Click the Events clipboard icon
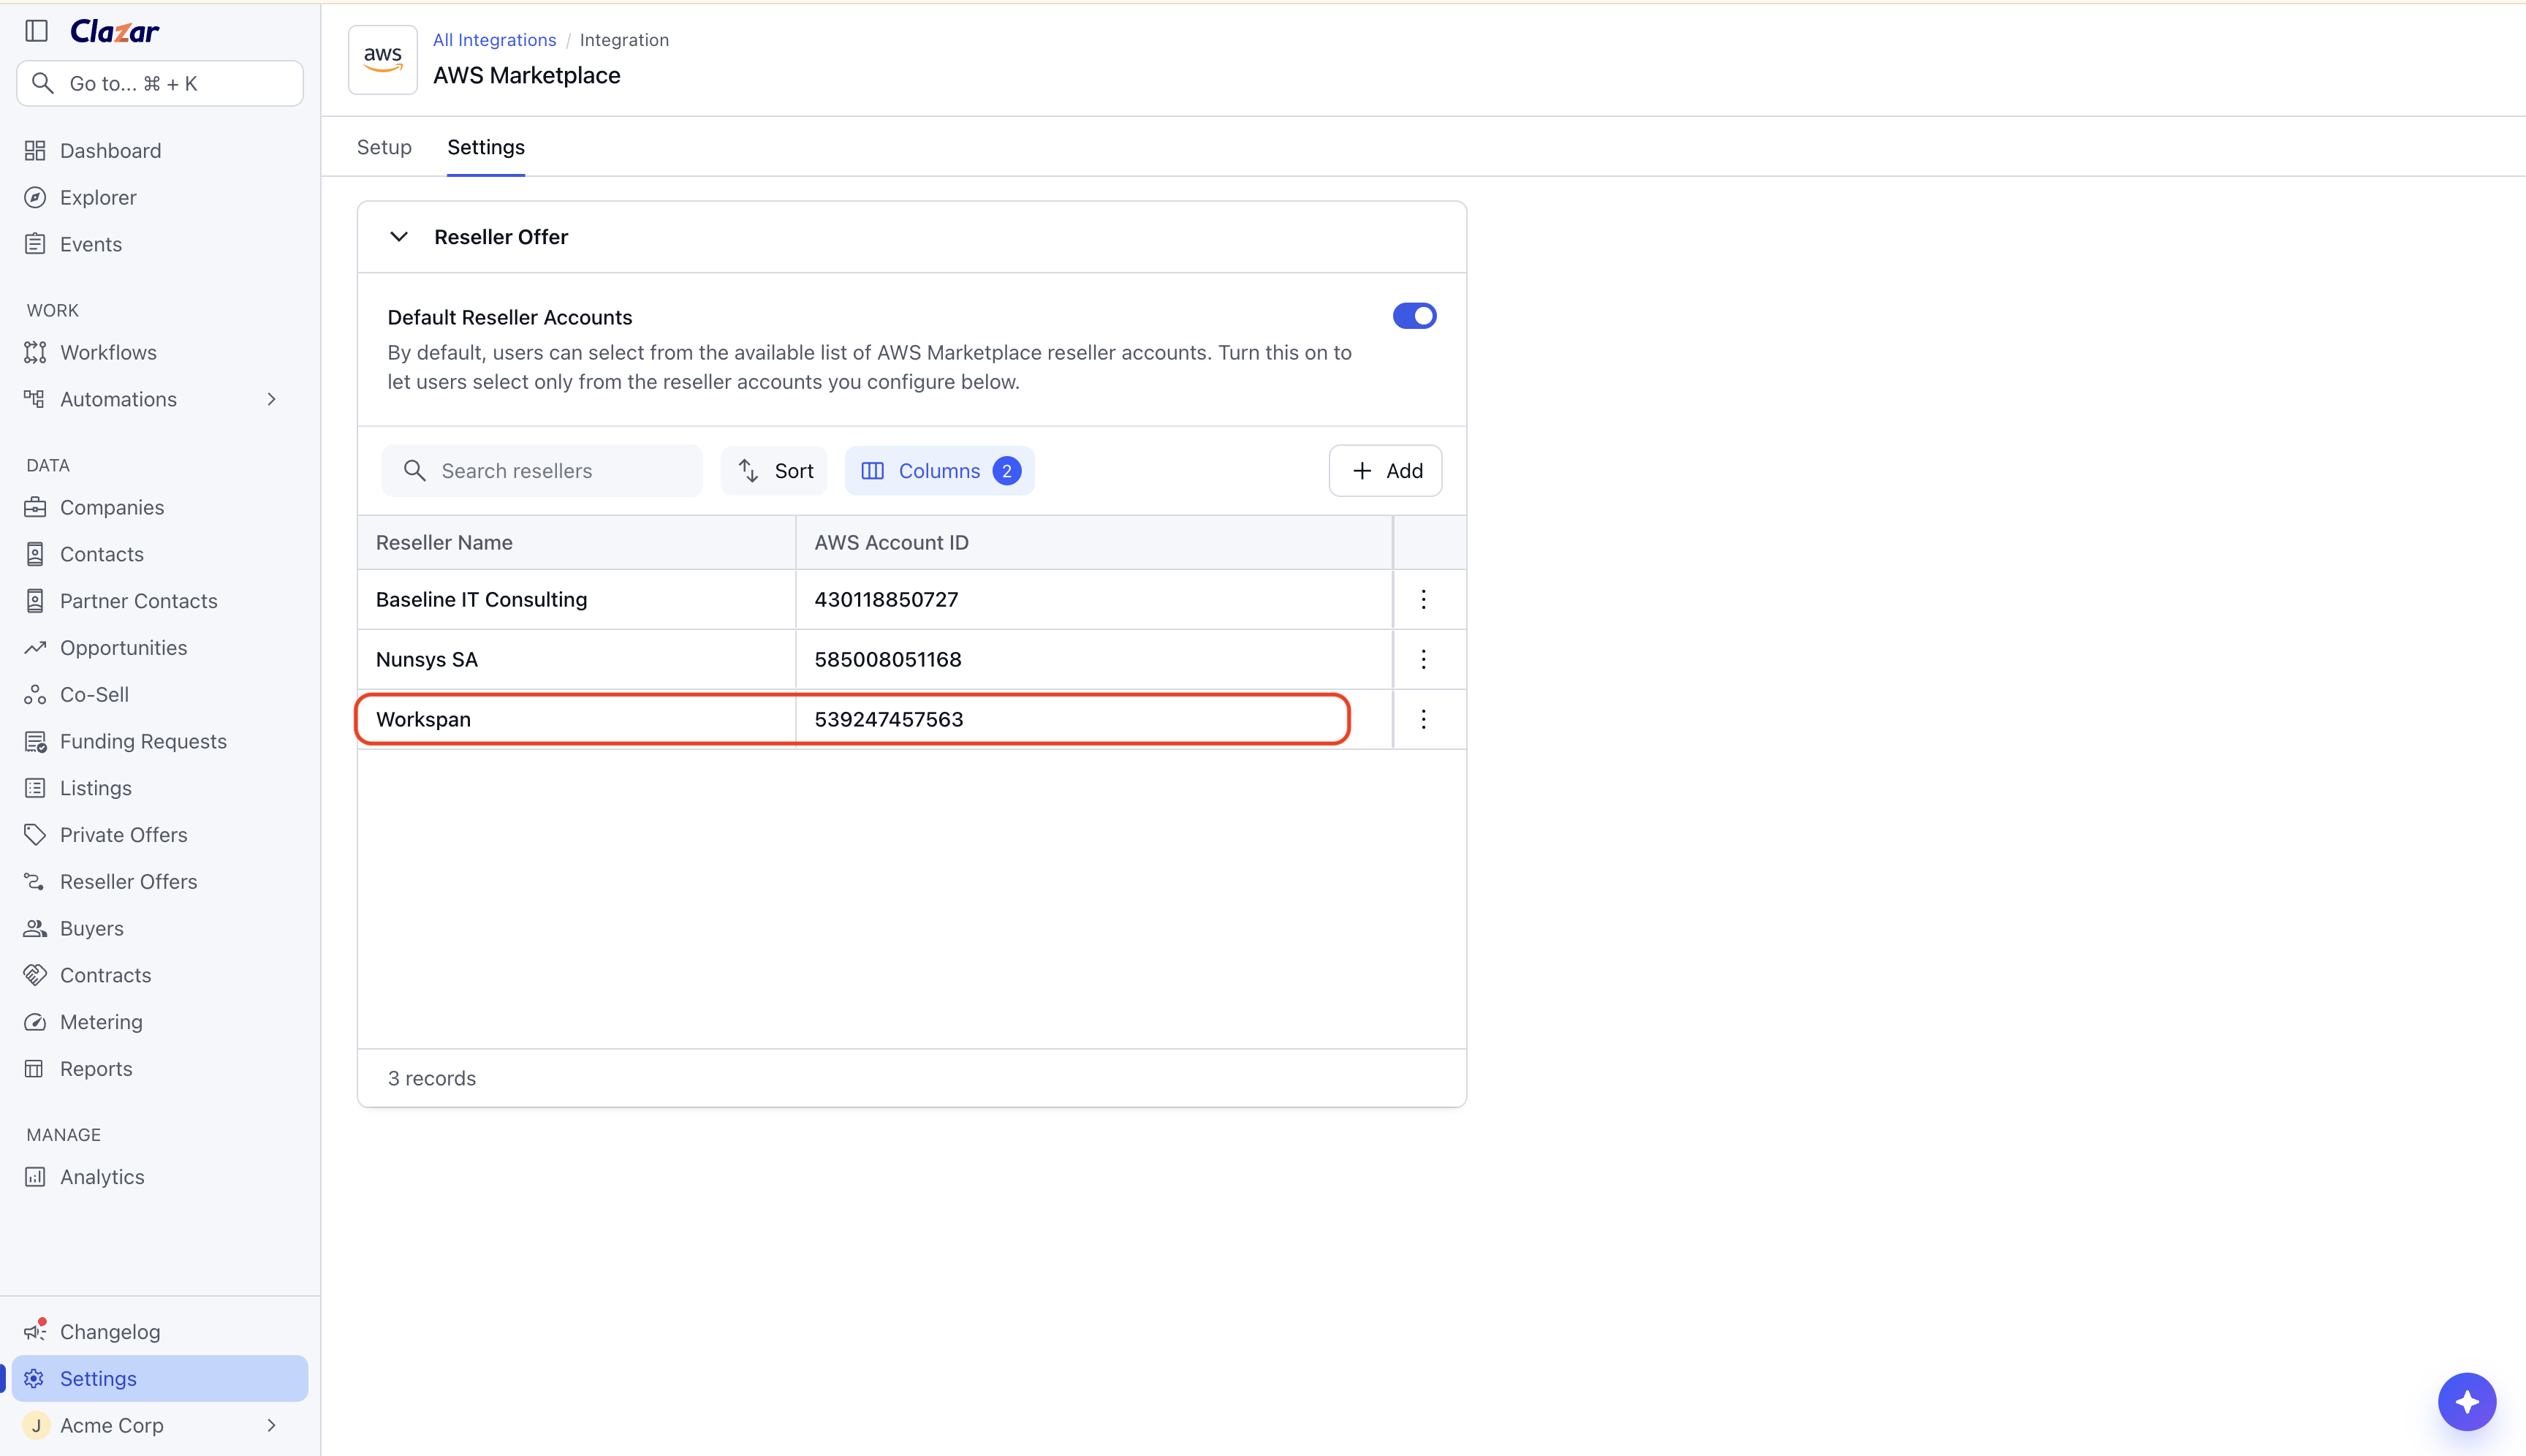Viewport: 2526px width, 1456px height. 35,244
